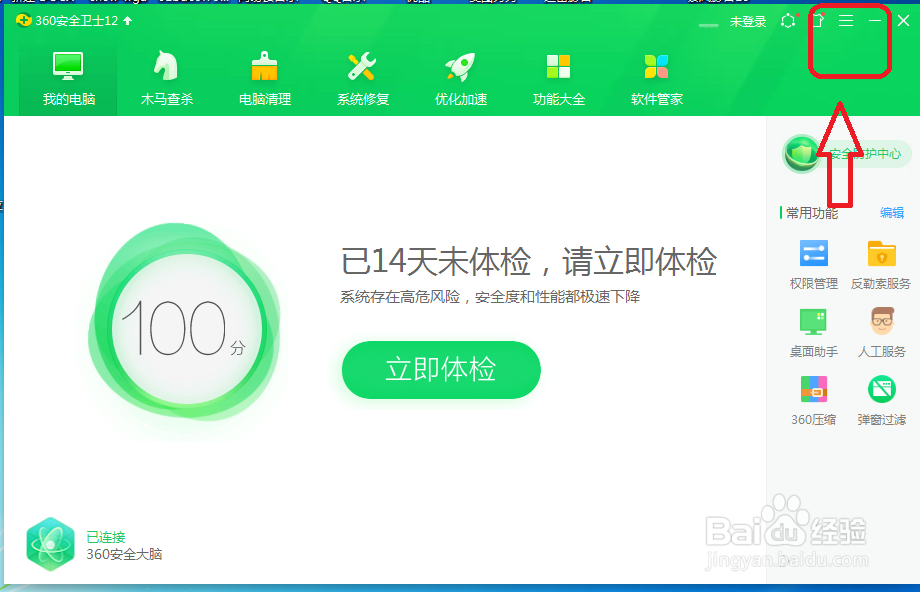
Task: Launch 360压缩
Action: coord(813,401)
